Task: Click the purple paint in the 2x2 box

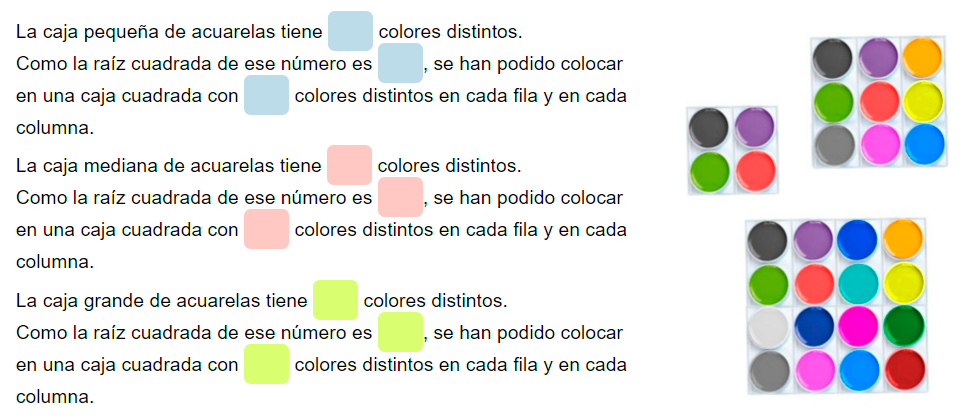Action: point(754,127)
